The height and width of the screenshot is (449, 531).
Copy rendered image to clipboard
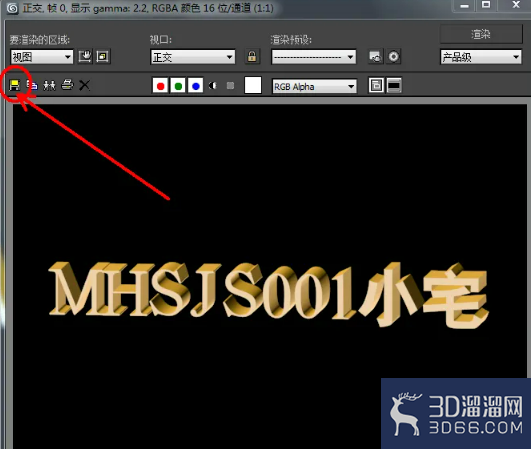(32, 85)
